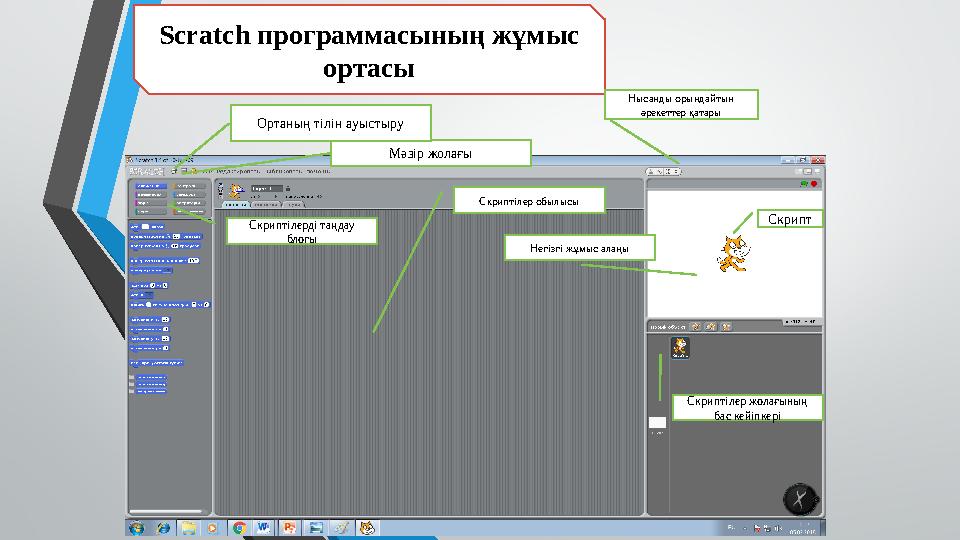Stop all scripts with the red stop button
Viewport: 960px width, 540px height.
(814, 184)
